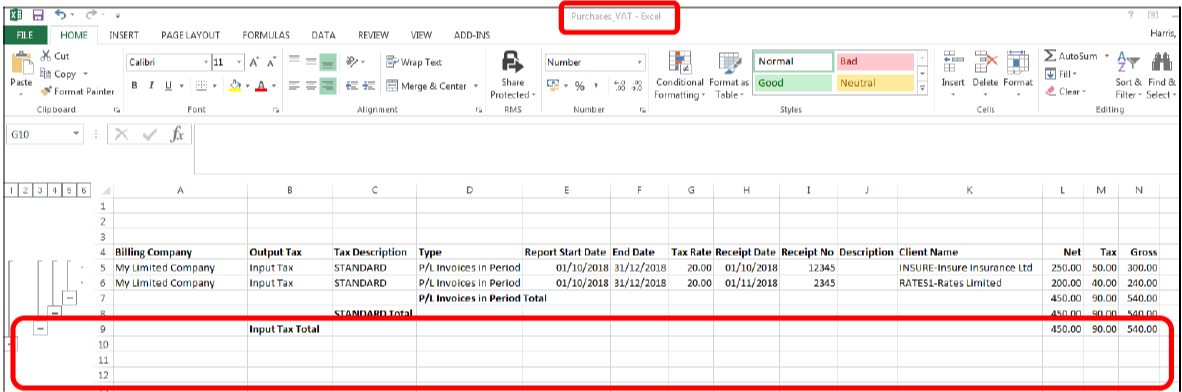
Task: Open Share Protected RMS button
Action: pos(513,75)
